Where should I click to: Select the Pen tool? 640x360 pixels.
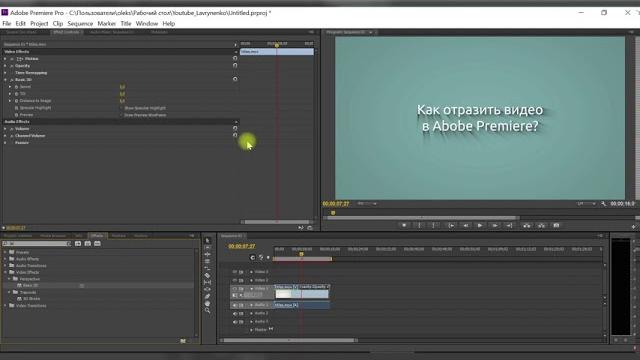(207, 296)
